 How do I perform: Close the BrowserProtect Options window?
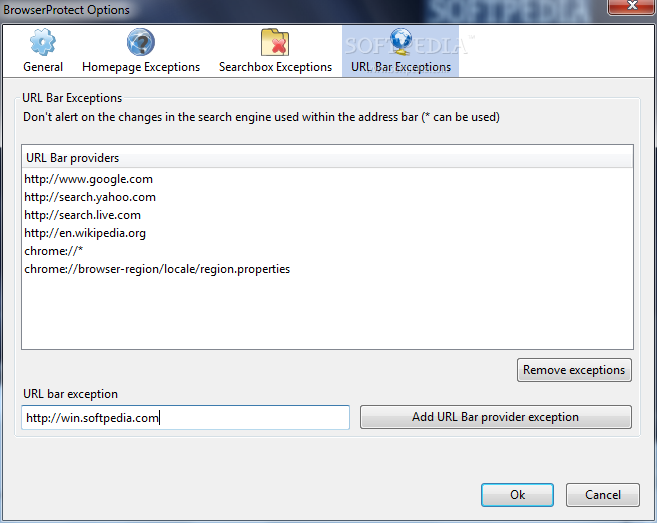click(x=632, y=6)
